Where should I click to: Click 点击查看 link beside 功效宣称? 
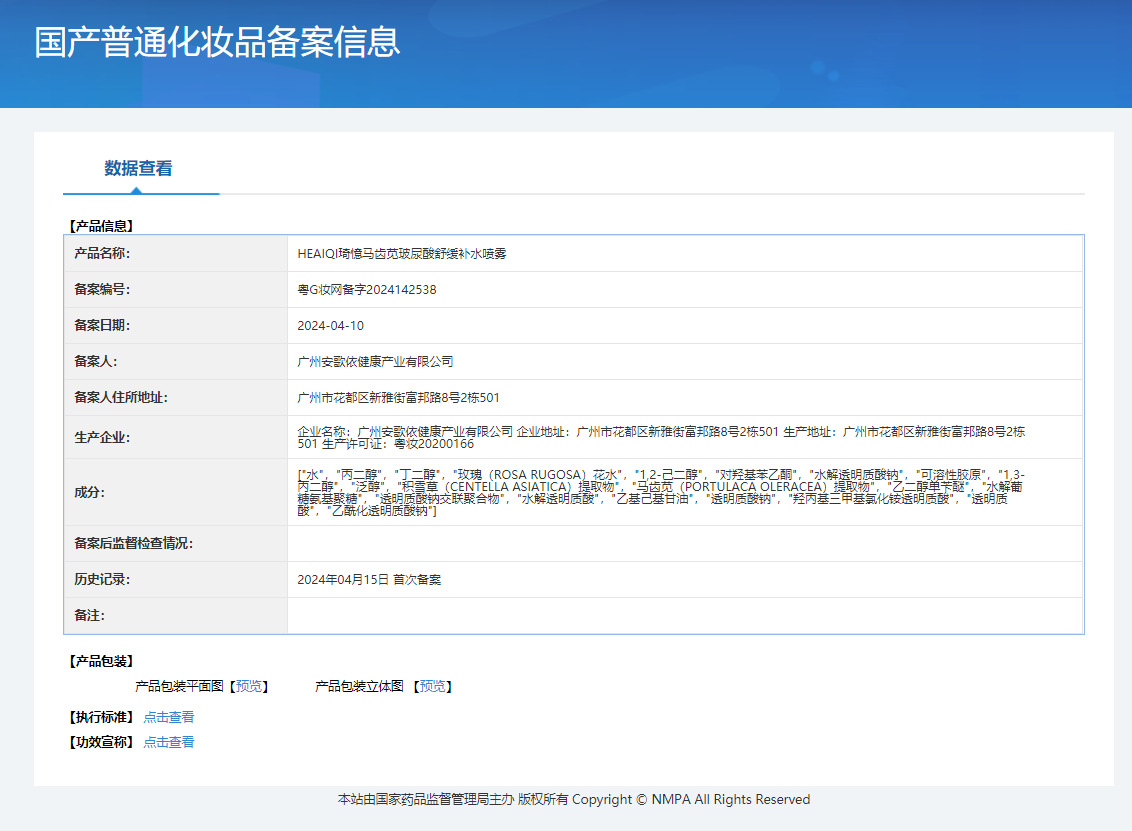(169, 742)
